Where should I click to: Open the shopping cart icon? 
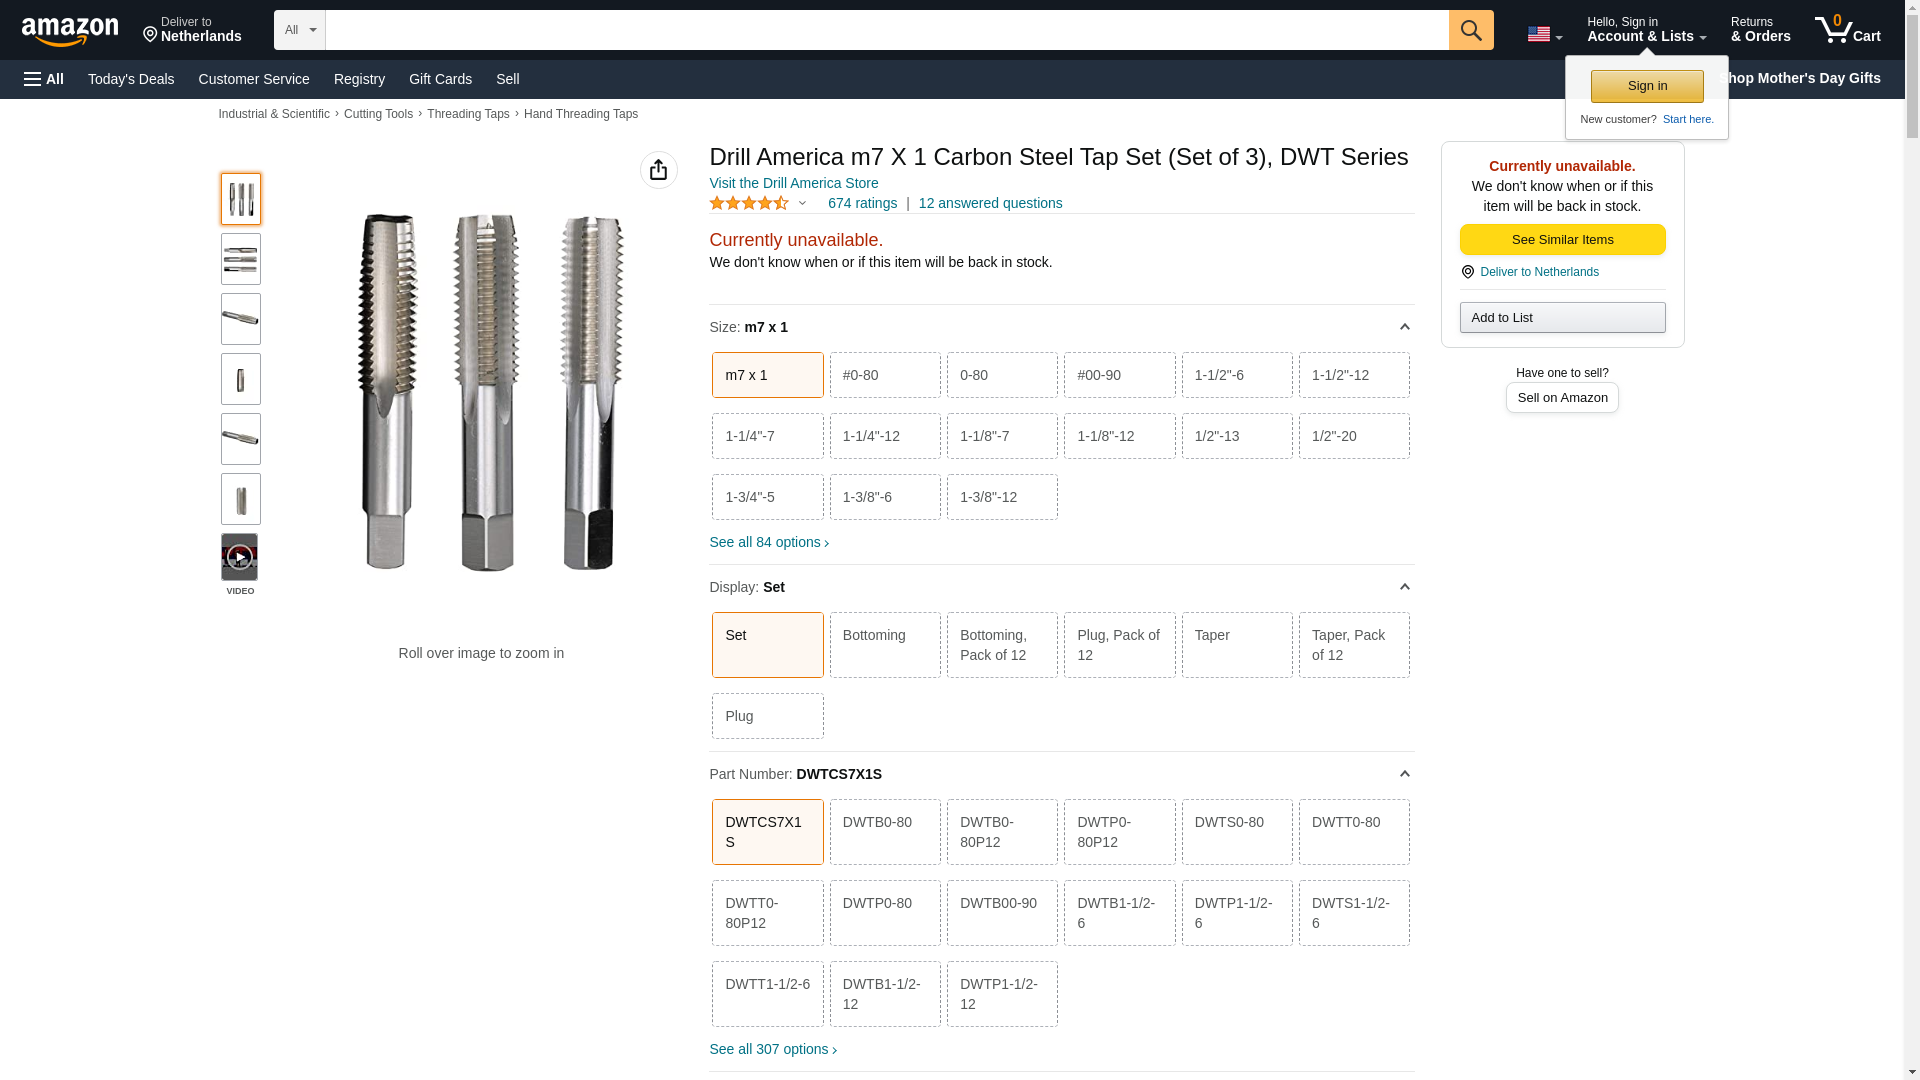coord(1847,30)
